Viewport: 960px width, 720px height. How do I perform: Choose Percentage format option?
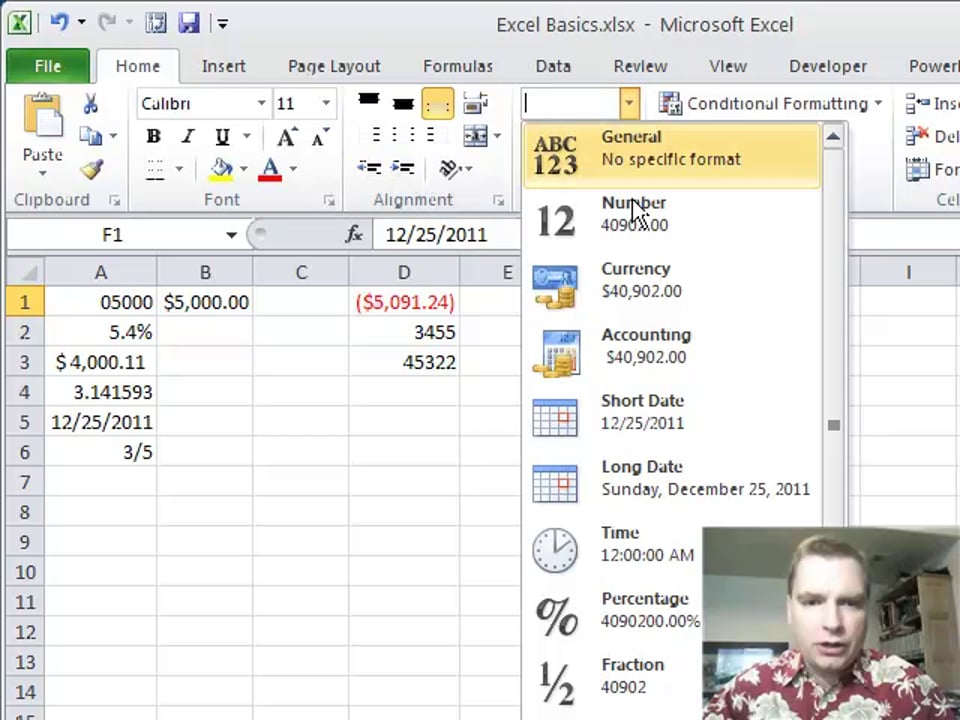tap(612, 617)
